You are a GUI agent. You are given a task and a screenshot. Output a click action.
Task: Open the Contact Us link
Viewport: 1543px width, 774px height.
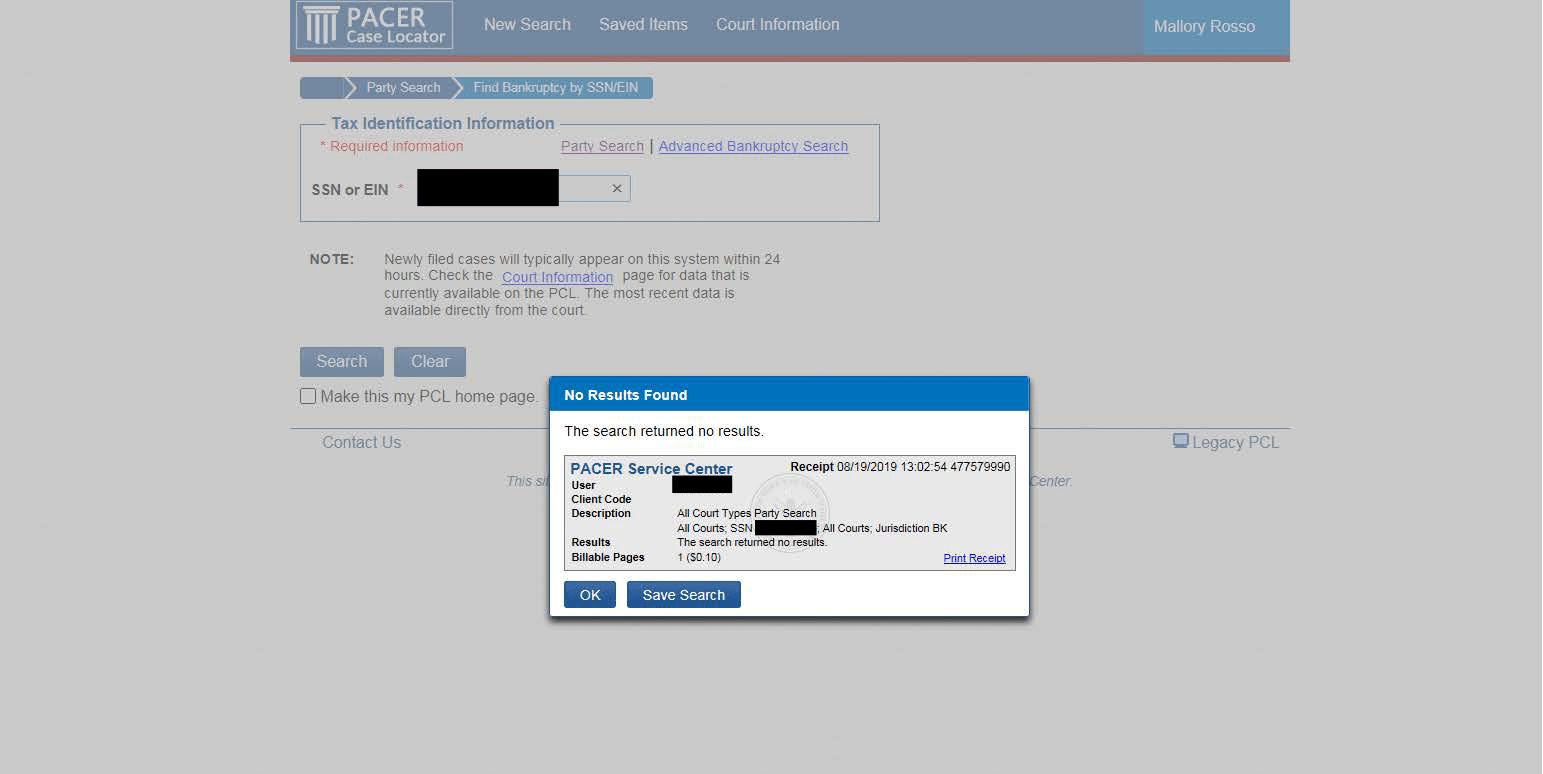pyautogui.click(x=361, y=442)
